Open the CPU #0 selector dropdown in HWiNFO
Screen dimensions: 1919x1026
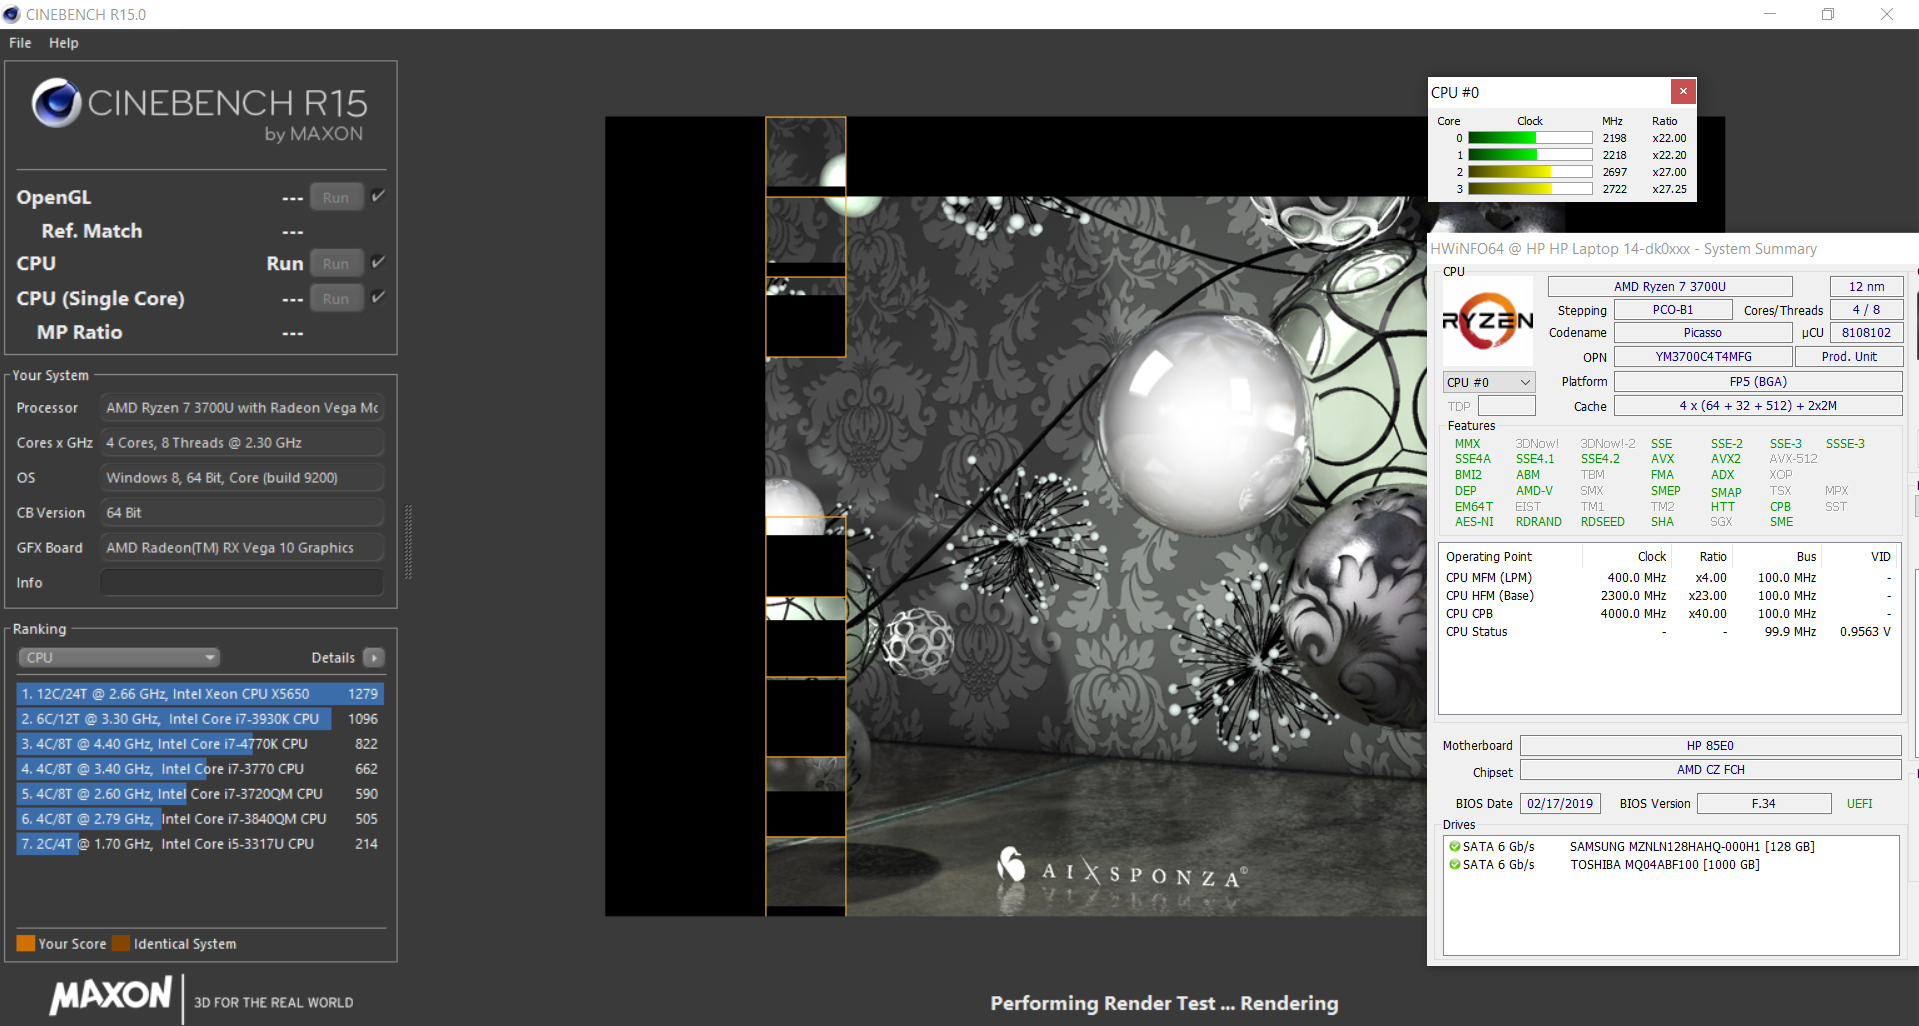pyautogui.click(x=1489, y=382)
